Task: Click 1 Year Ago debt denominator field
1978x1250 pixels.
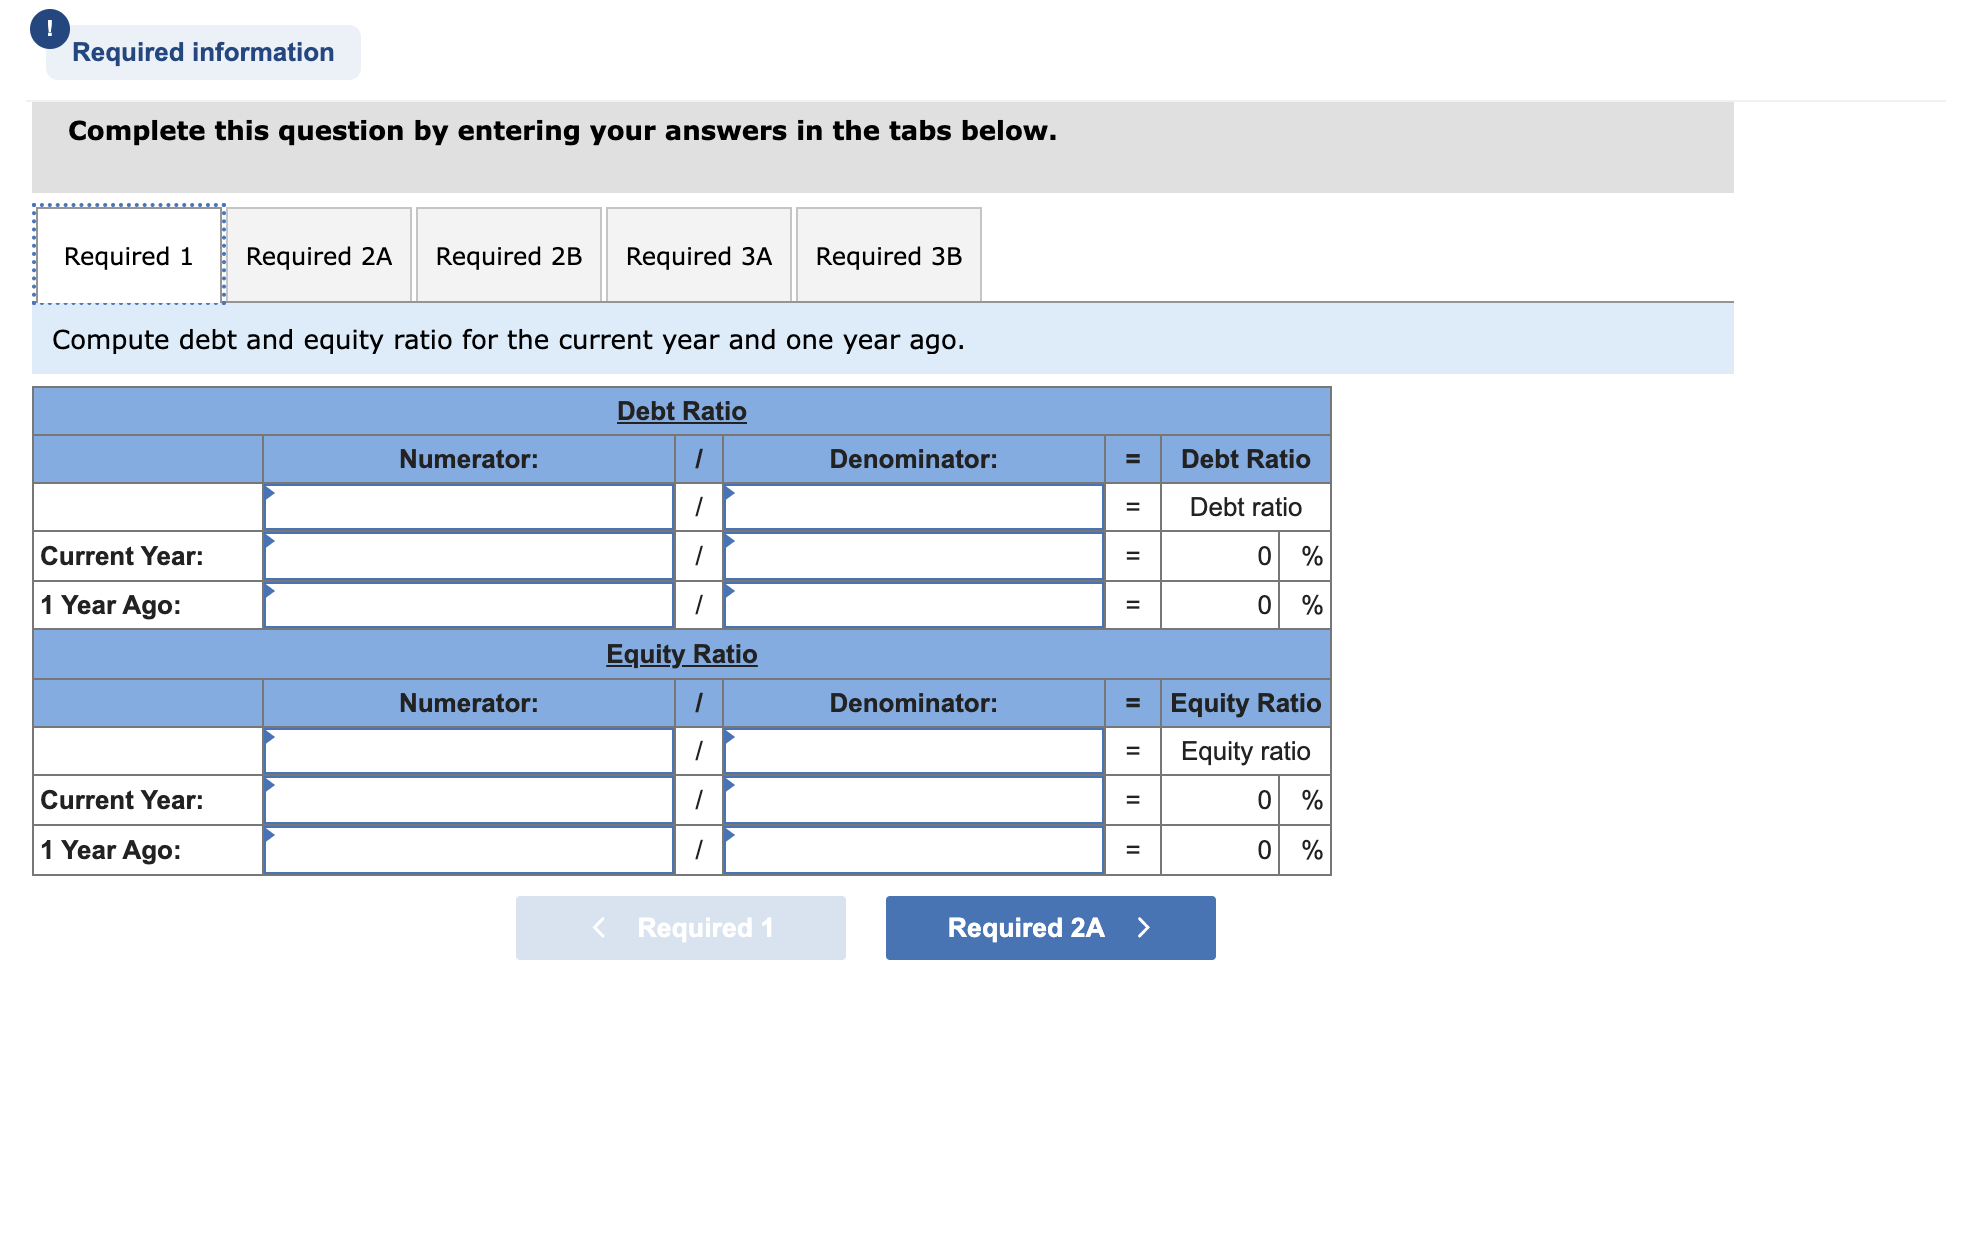Action: pyautogui.click(x=913, y=606)
